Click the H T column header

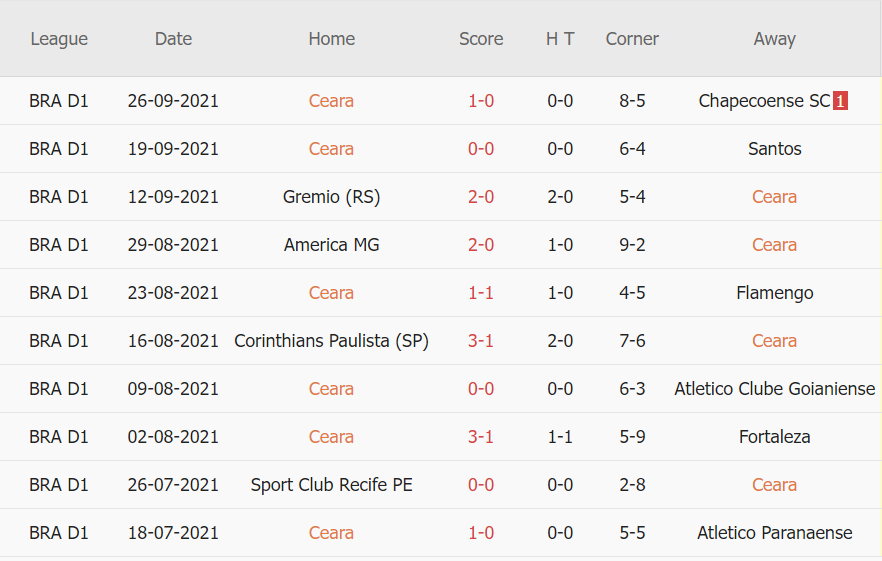(560, 39)
